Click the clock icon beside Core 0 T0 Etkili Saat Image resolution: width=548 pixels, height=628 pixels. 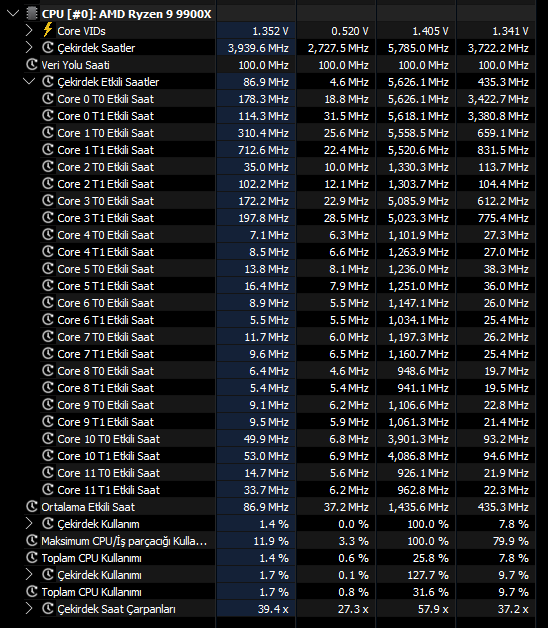(x=48, y=99)
